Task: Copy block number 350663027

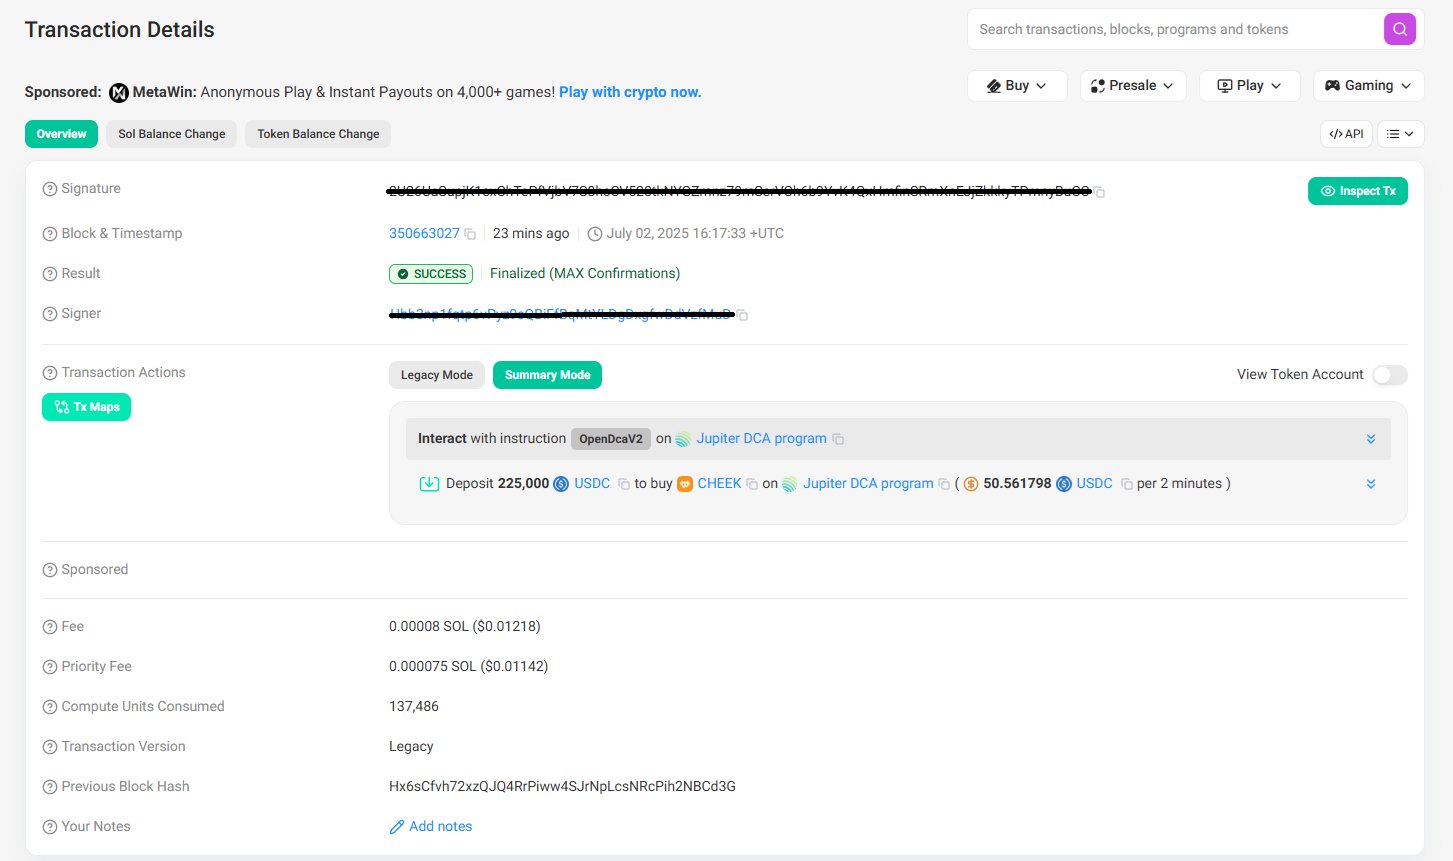Action: point(470,234)
